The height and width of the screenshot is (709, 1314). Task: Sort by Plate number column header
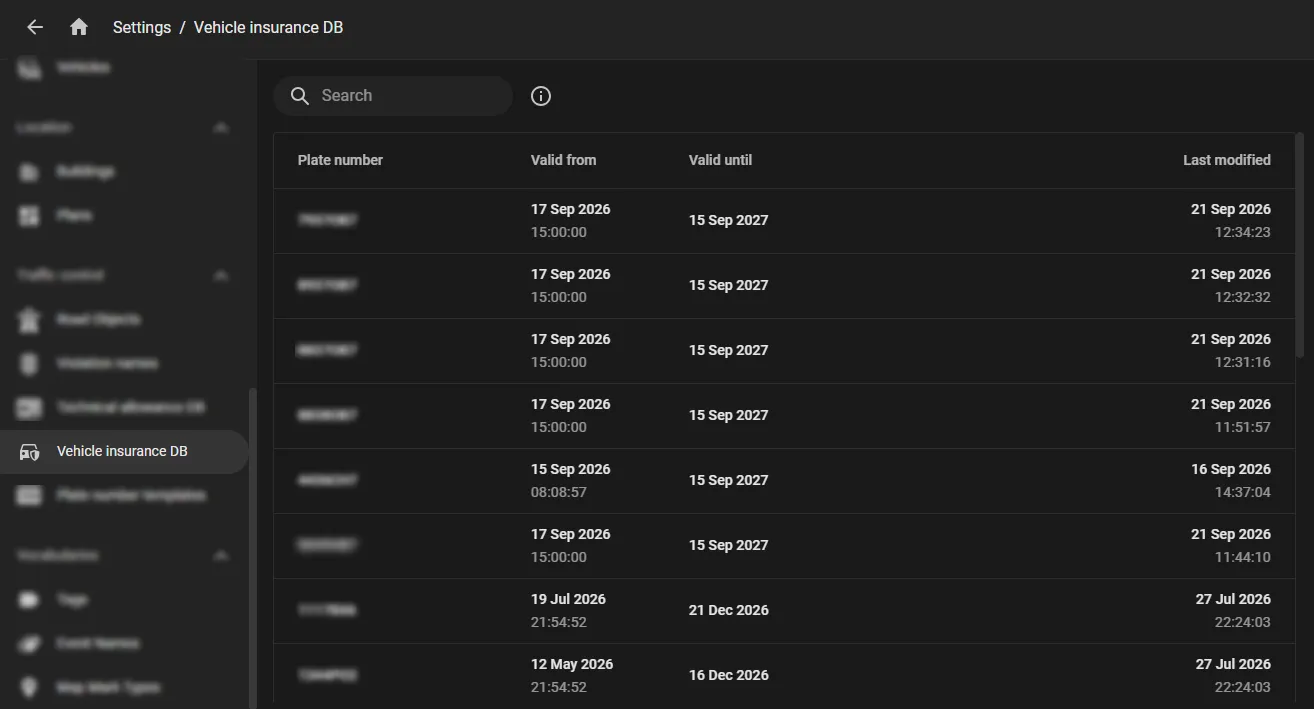[x=340, y=160]
